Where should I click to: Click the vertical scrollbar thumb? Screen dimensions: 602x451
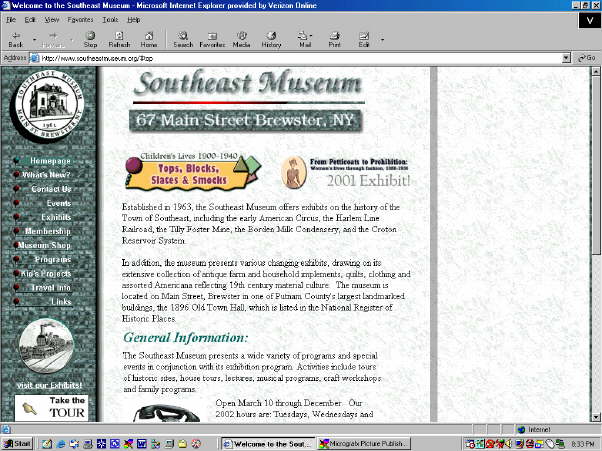[x=595, y=164]
